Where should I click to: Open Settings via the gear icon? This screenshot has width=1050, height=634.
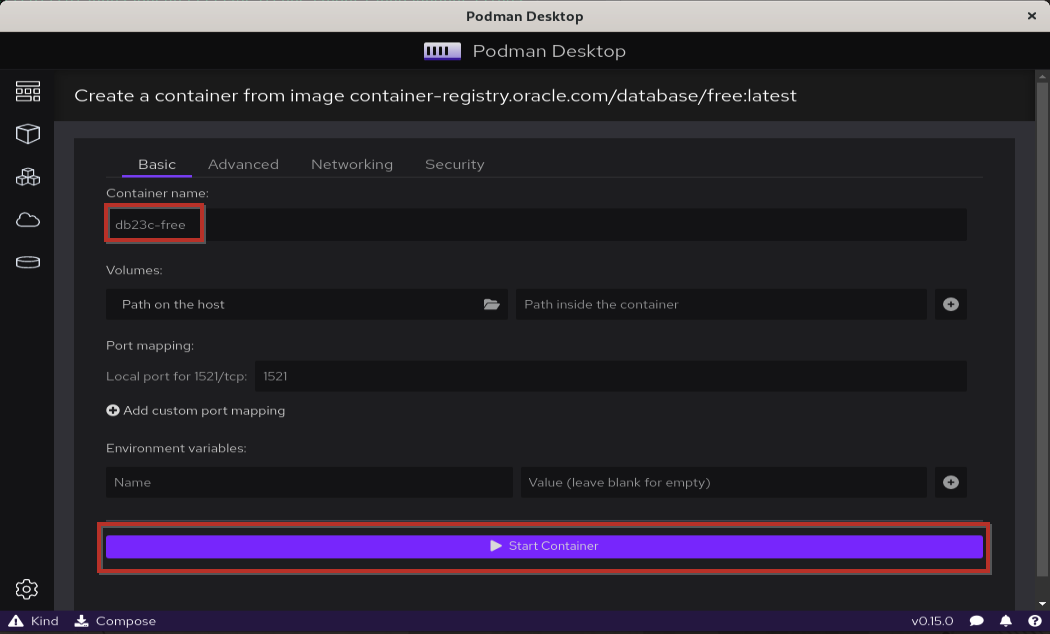pyautogui.click(x=27, y=589)
